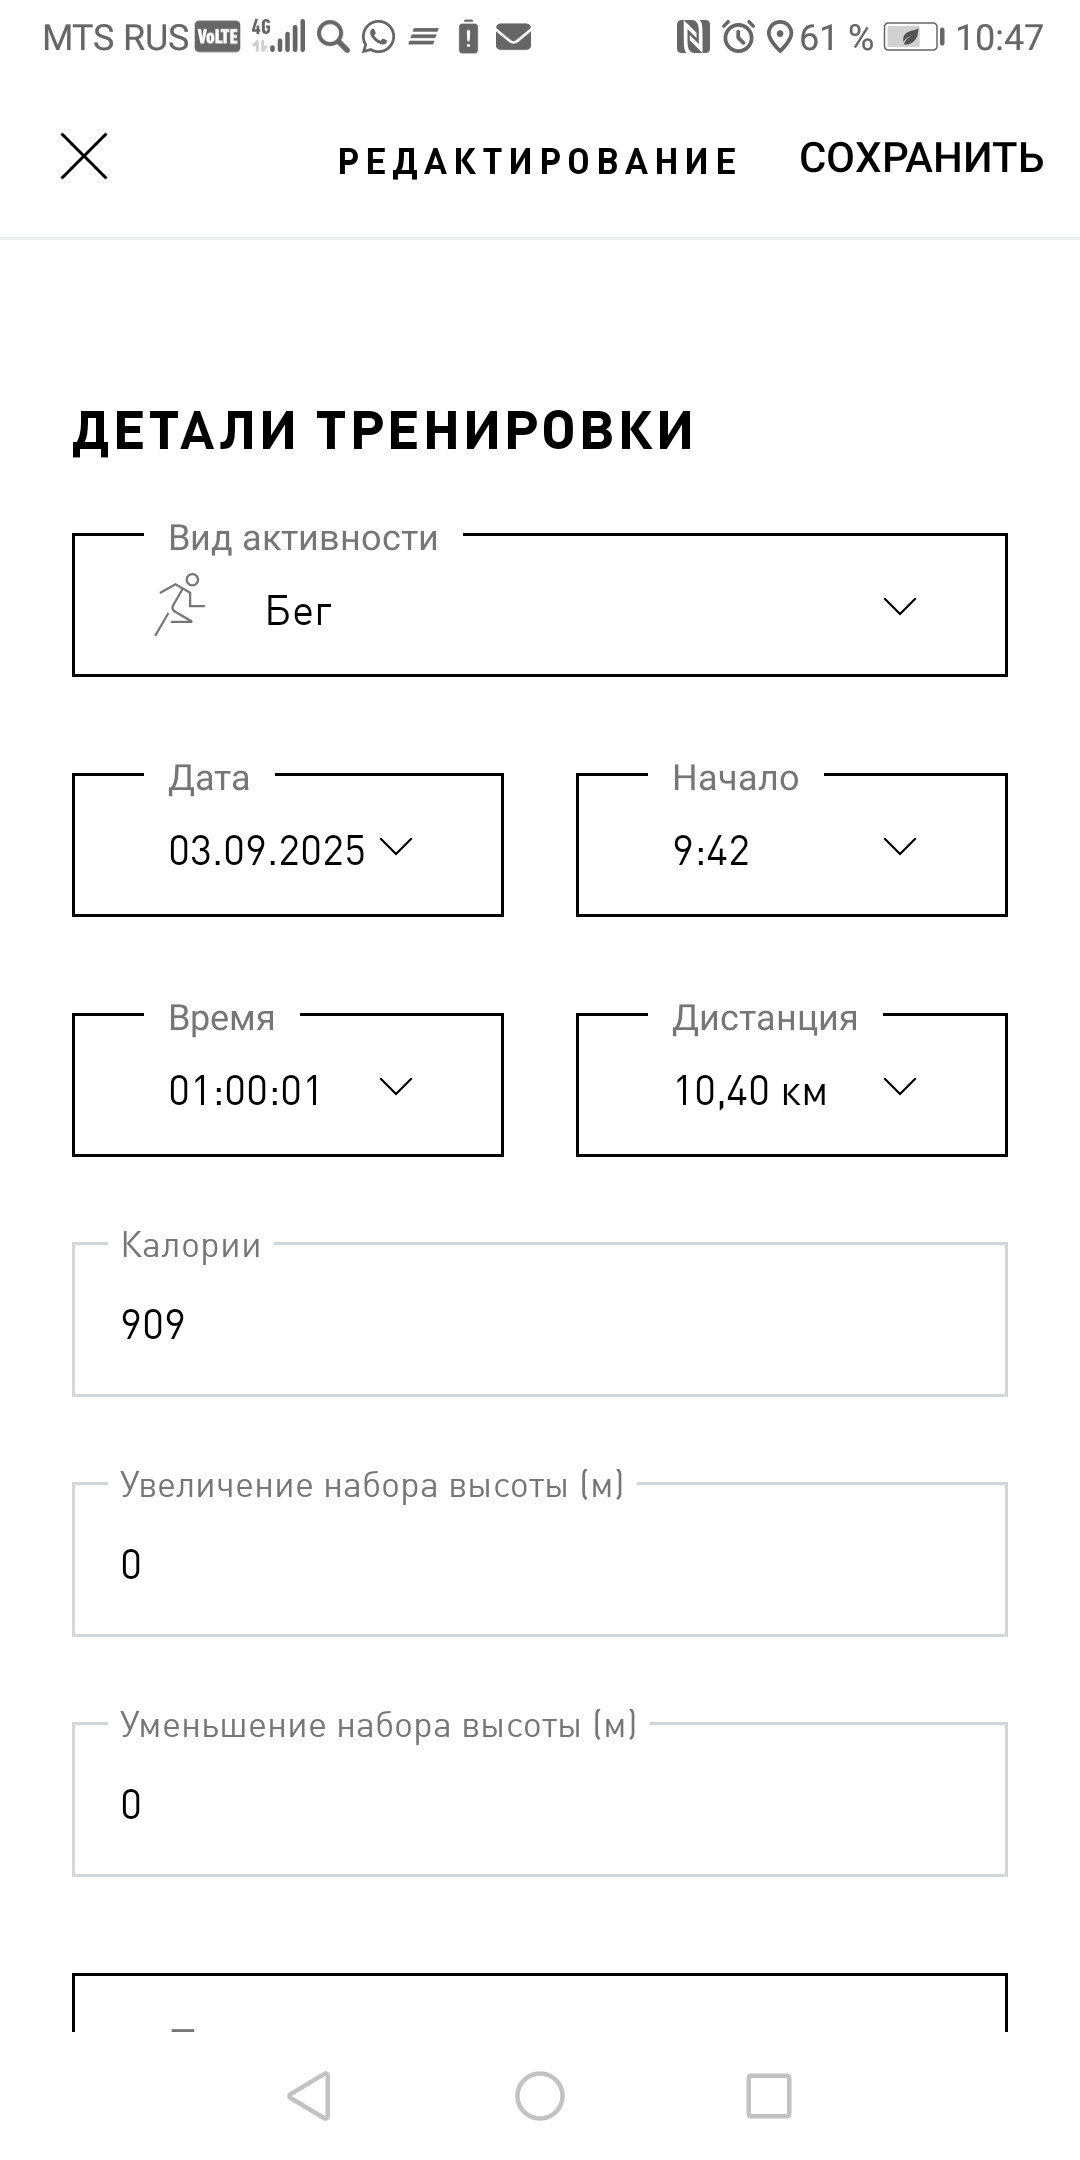Edit Увеличение набора высоты field
The image size is (1080, 2160).
(x=540, y=1560)
